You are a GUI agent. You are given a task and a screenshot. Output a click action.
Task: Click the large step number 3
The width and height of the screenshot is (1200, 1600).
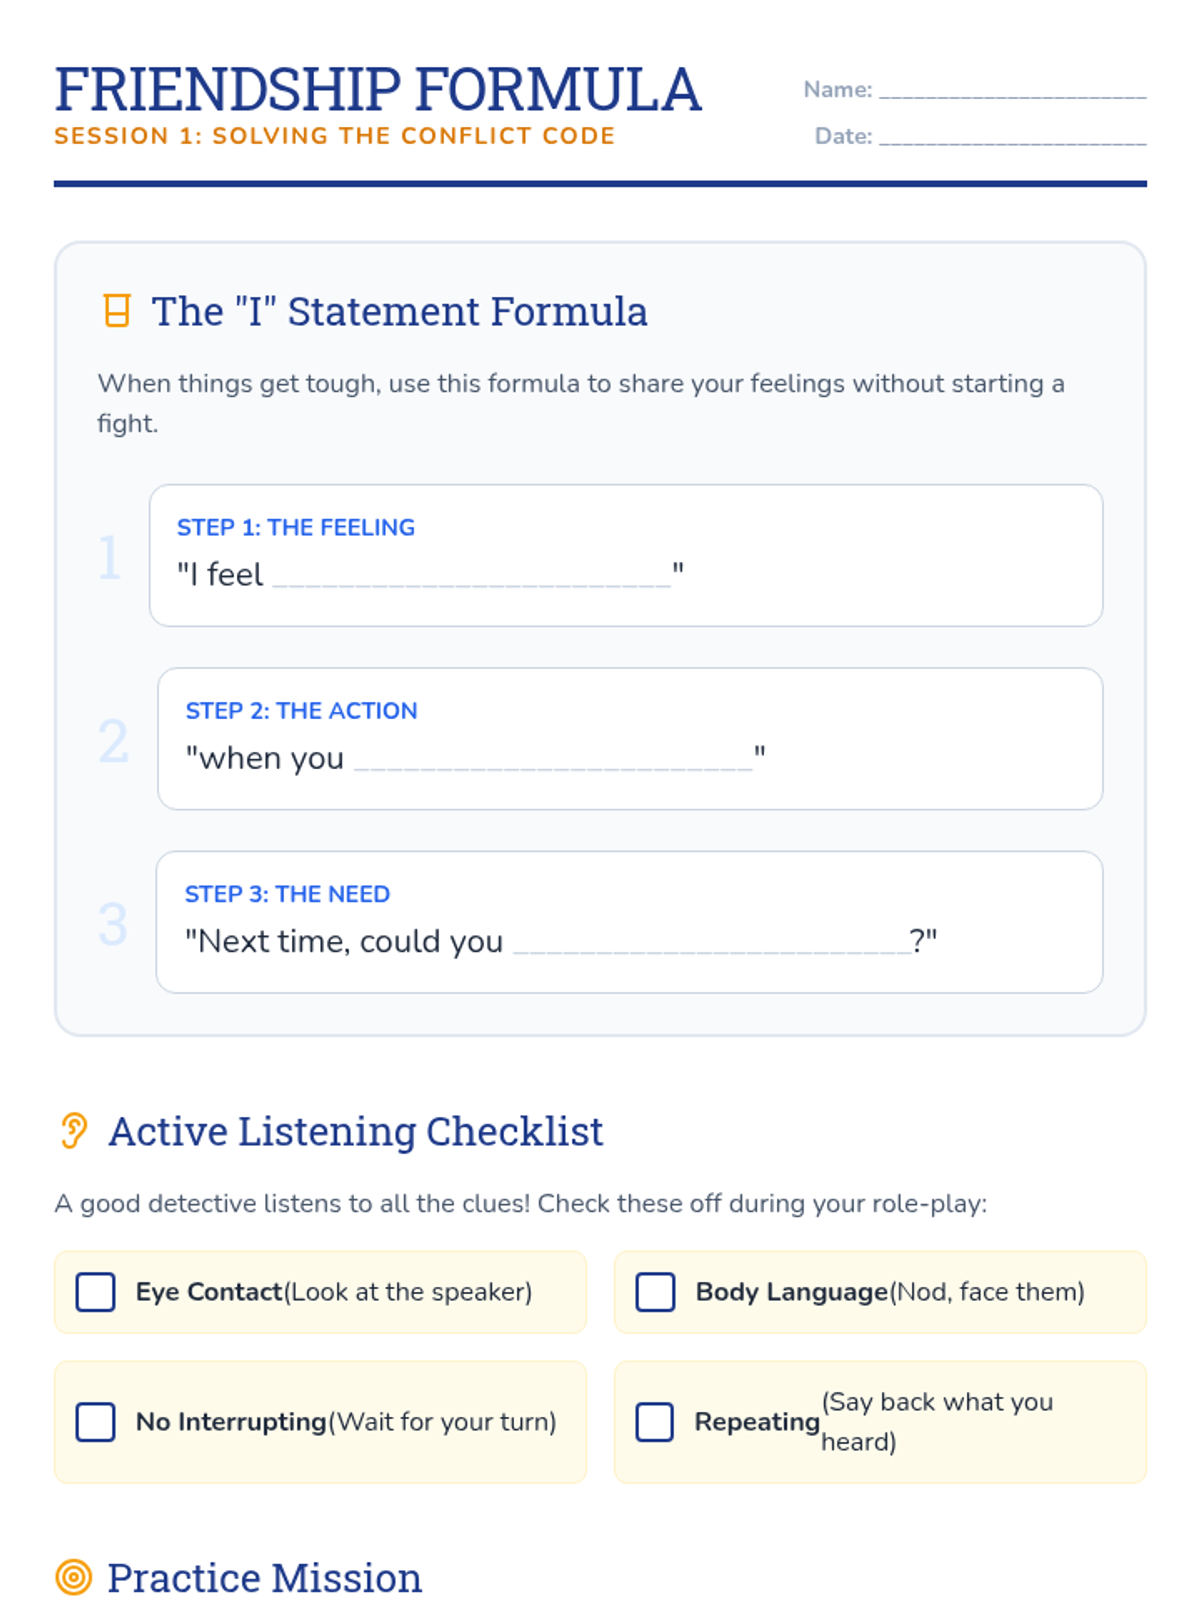113,924
